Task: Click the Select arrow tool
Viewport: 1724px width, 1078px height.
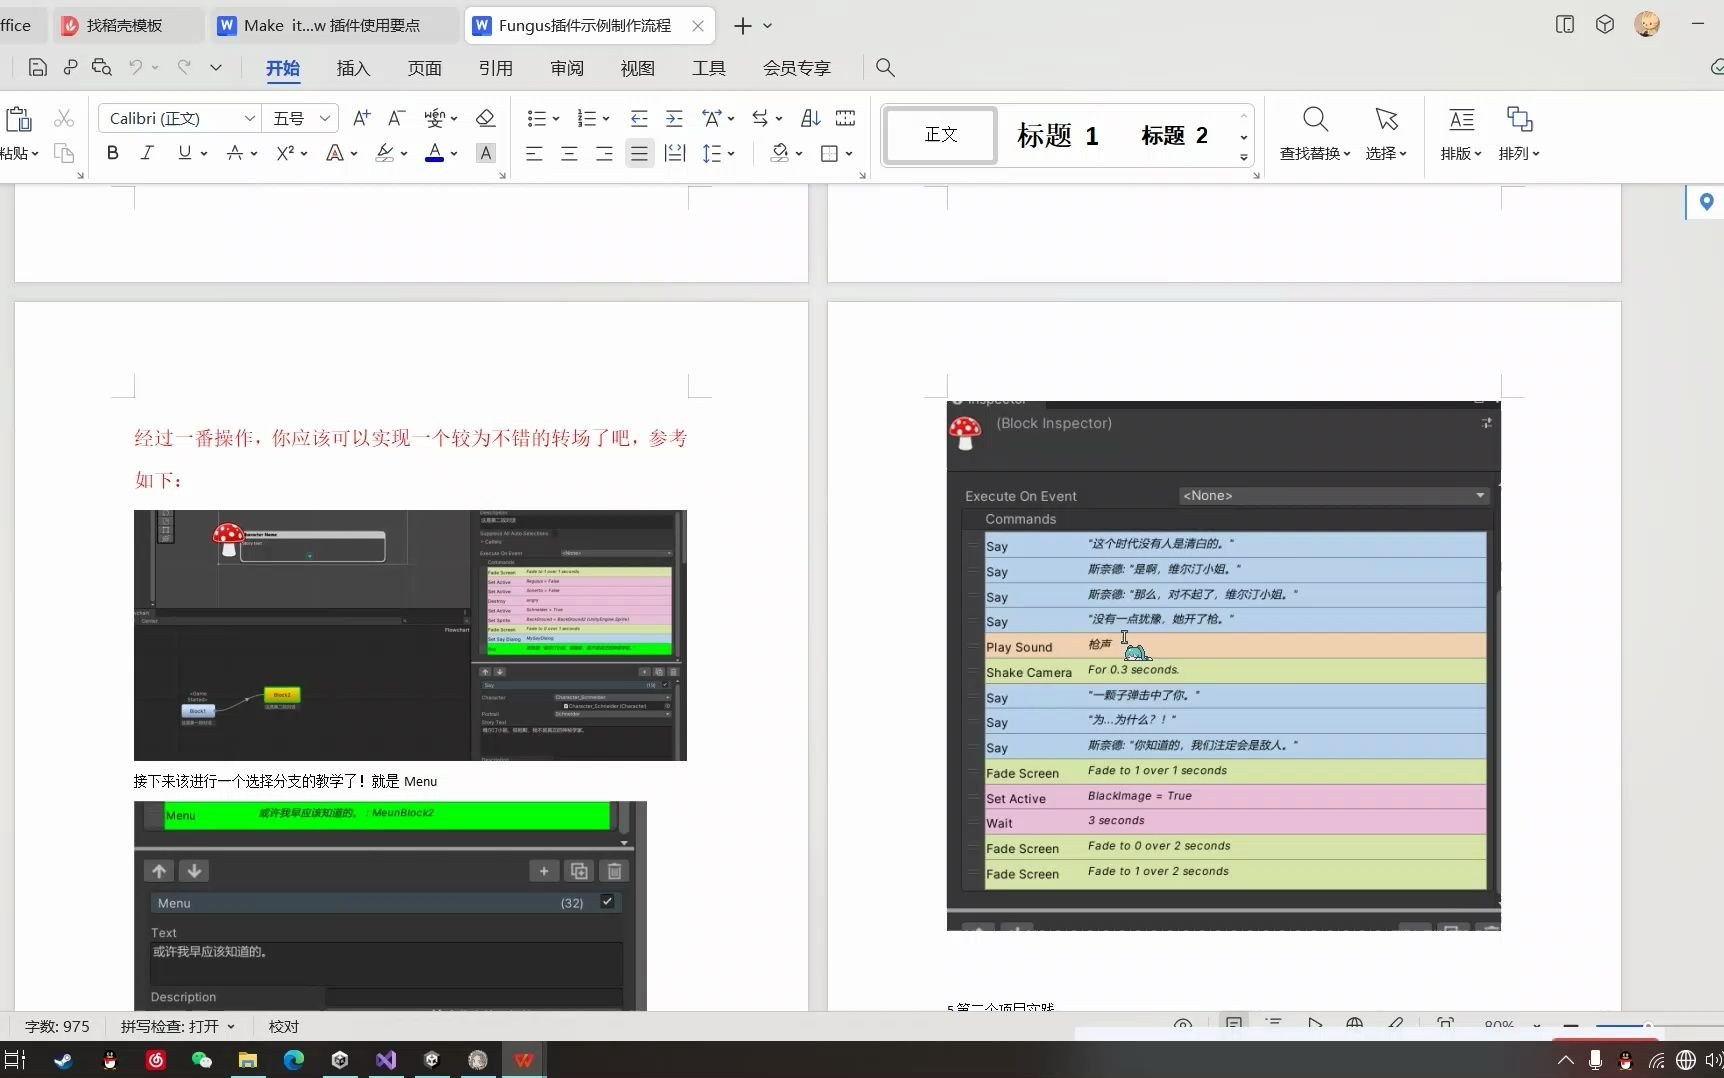Action: point(1386,133)
